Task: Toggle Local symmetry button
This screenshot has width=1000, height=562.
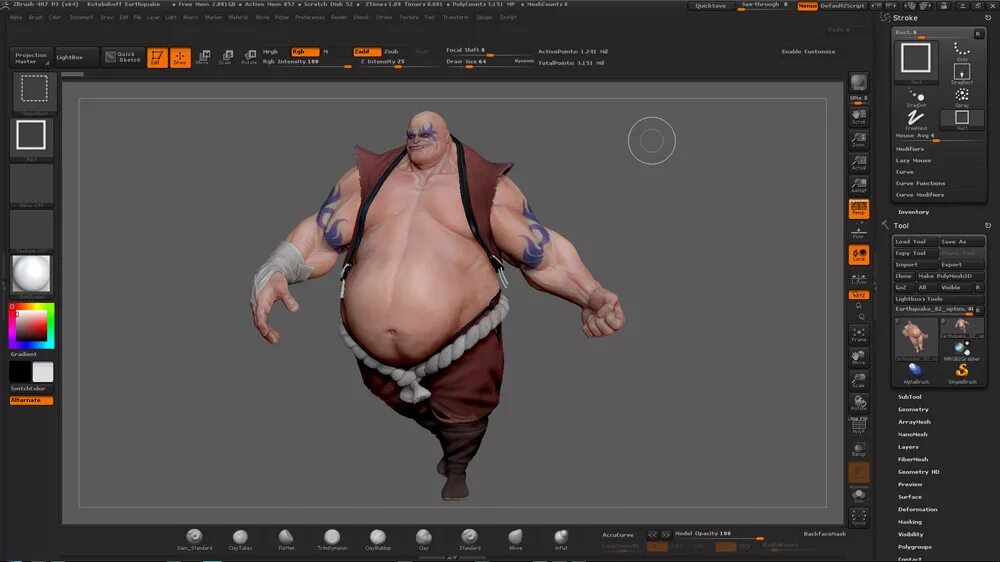Action: pyautogui.click(x=858, y=255)
